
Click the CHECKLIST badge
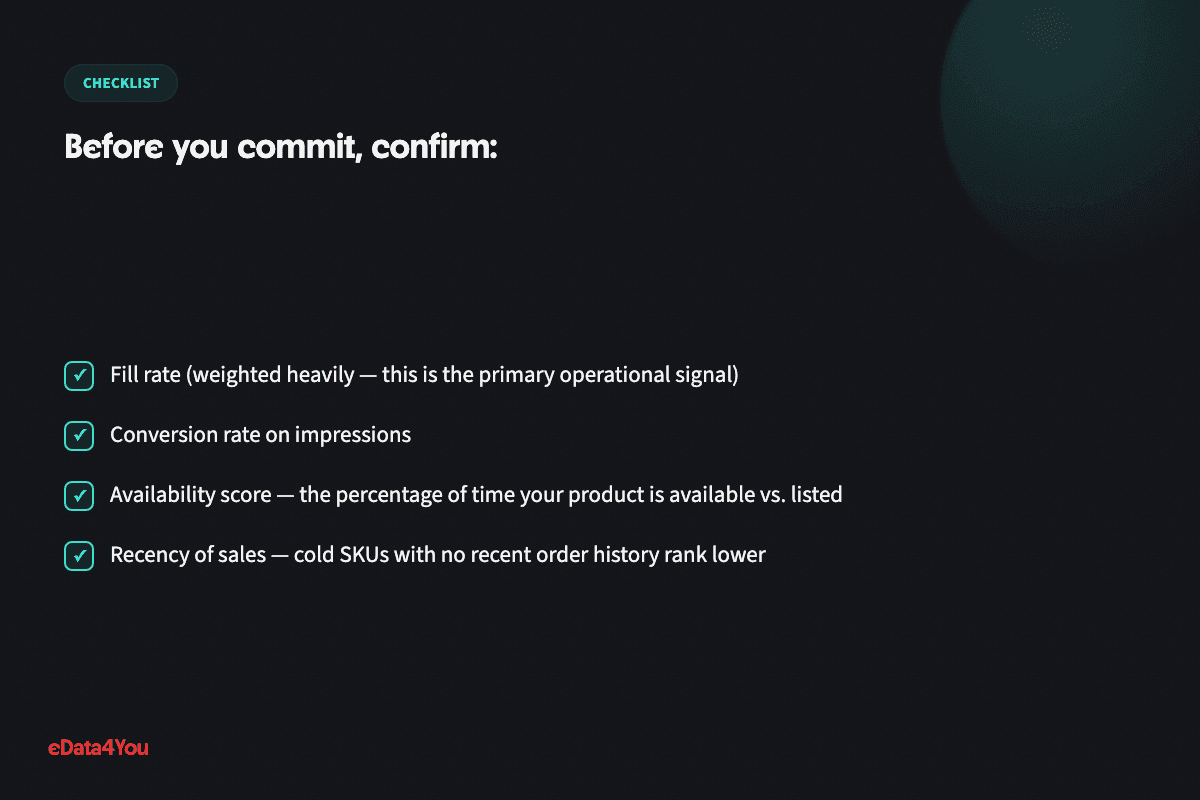(121, 83)
